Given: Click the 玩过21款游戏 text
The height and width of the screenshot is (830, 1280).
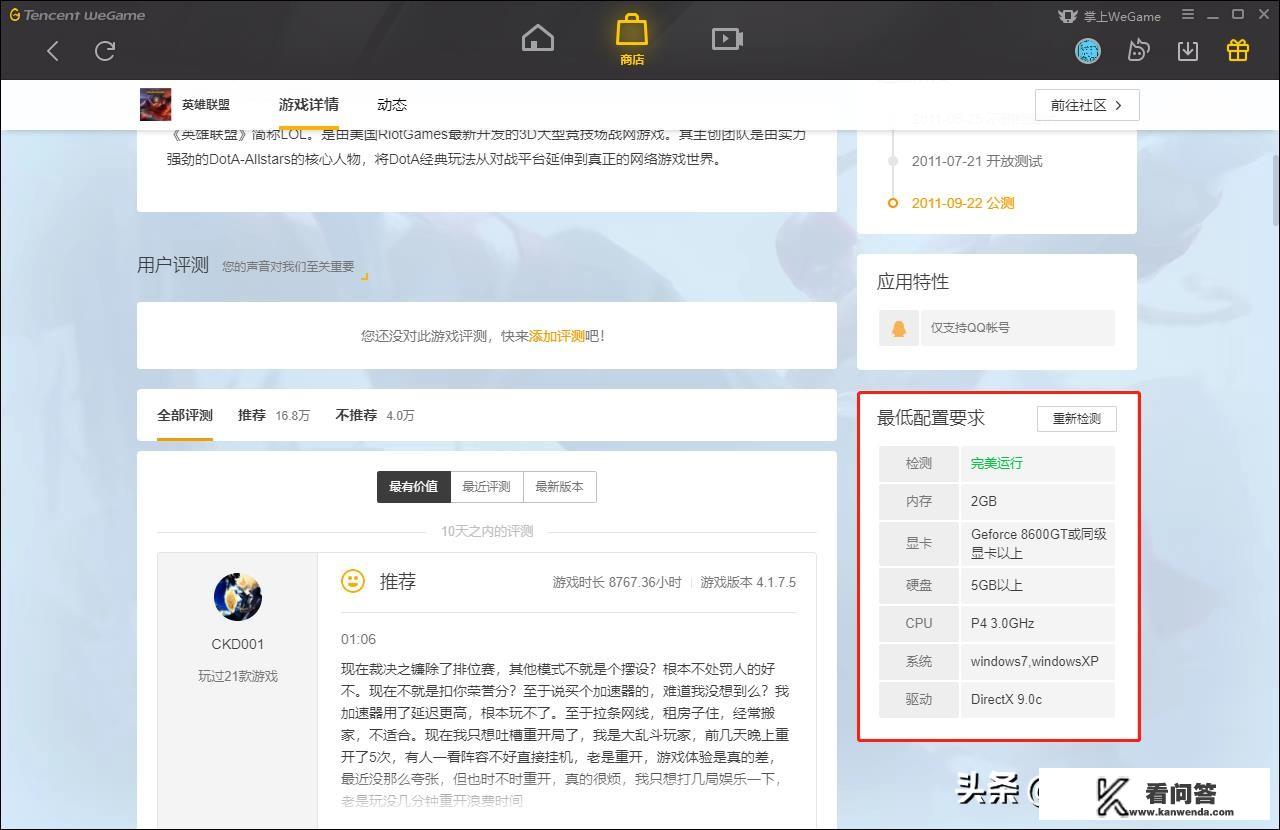Looking at the screenshot, I should (238, 676).
